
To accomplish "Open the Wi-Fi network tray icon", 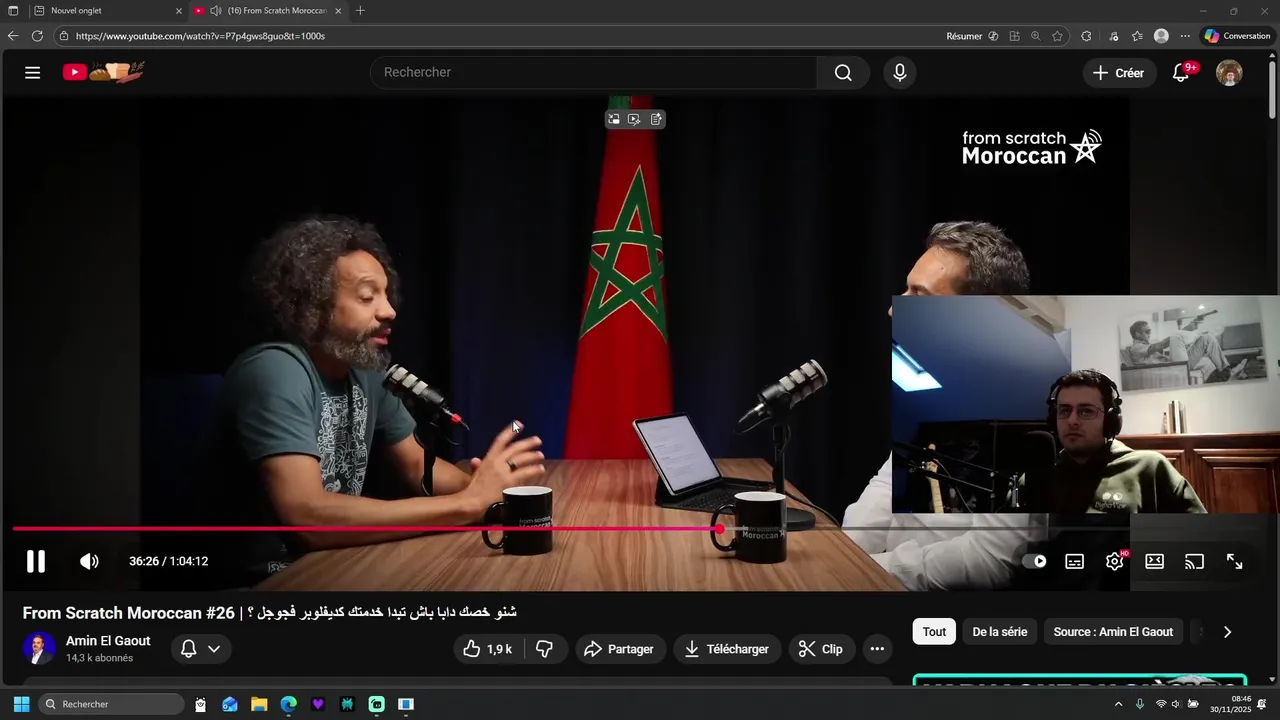I will coord(1161,704).
